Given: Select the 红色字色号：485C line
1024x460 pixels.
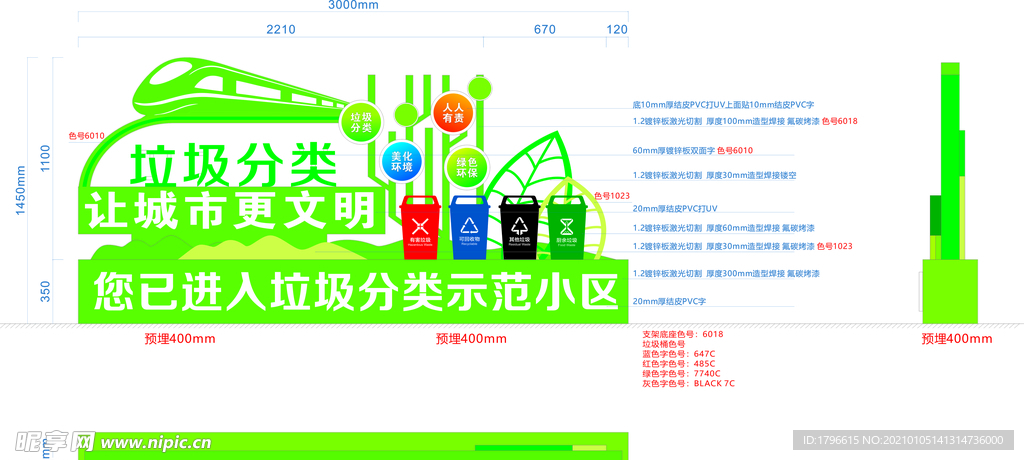Looking at the screenshot, I should coord(679,363).
